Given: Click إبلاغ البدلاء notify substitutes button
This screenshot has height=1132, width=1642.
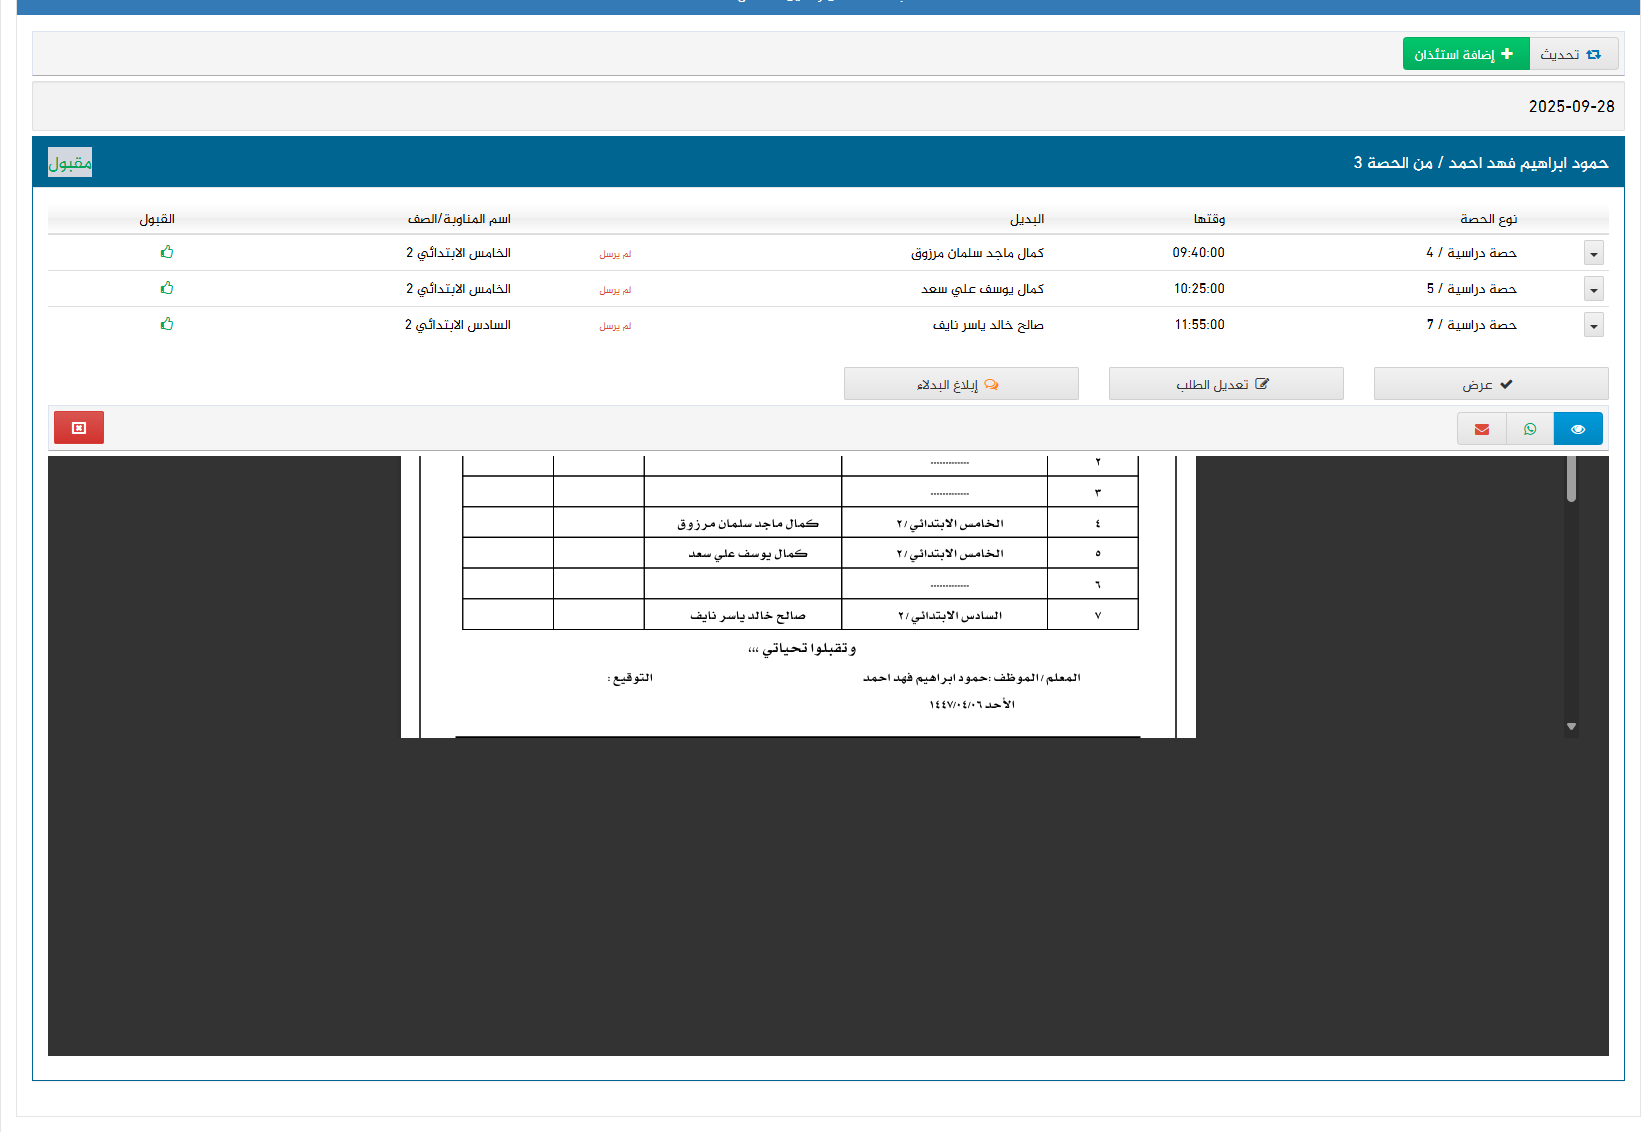Looking at the screenshot, I should tap(960, 384).
